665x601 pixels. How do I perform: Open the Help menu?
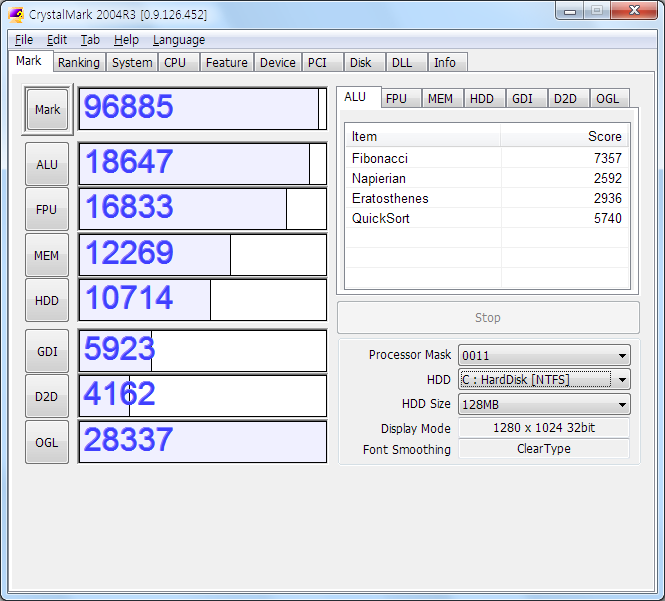point(126,40)
